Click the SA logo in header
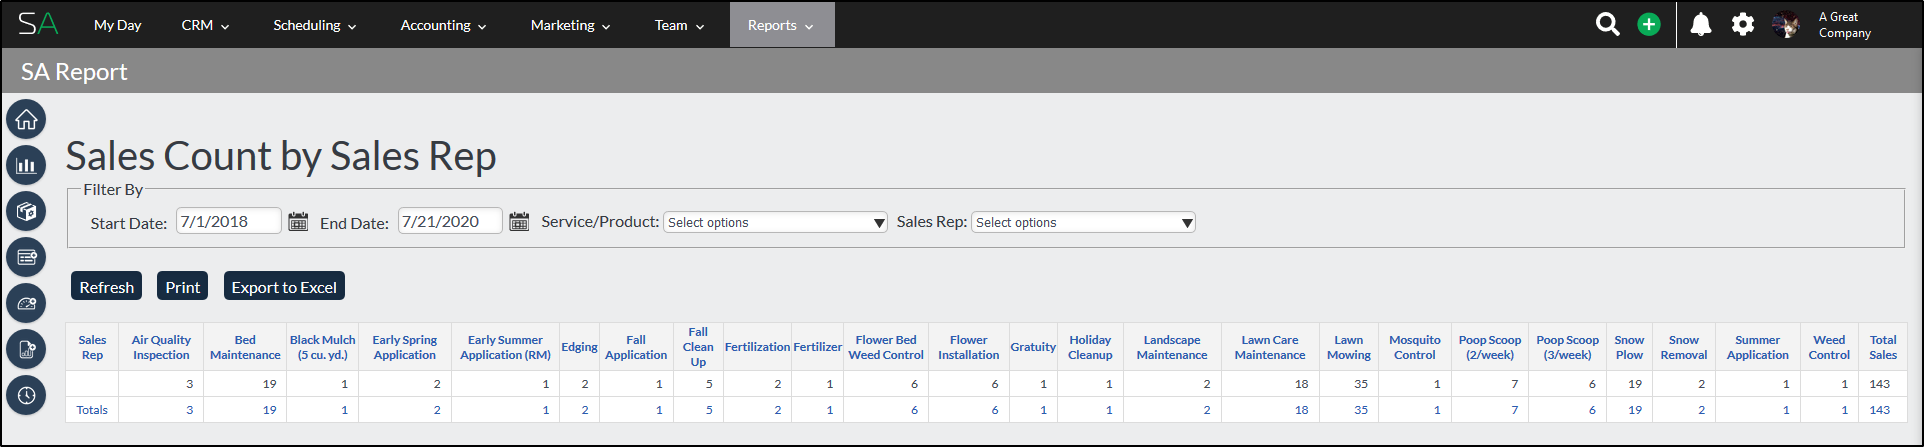This screenshot has height=447, width=1924. point(38,24)
